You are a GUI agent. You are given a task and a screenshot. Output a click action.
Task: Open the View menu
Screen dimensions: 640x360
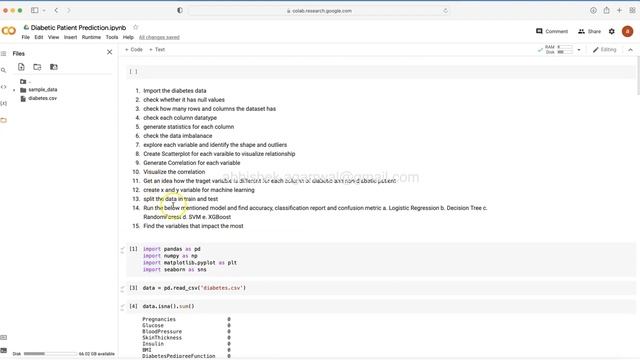click(x=53, y=37)
